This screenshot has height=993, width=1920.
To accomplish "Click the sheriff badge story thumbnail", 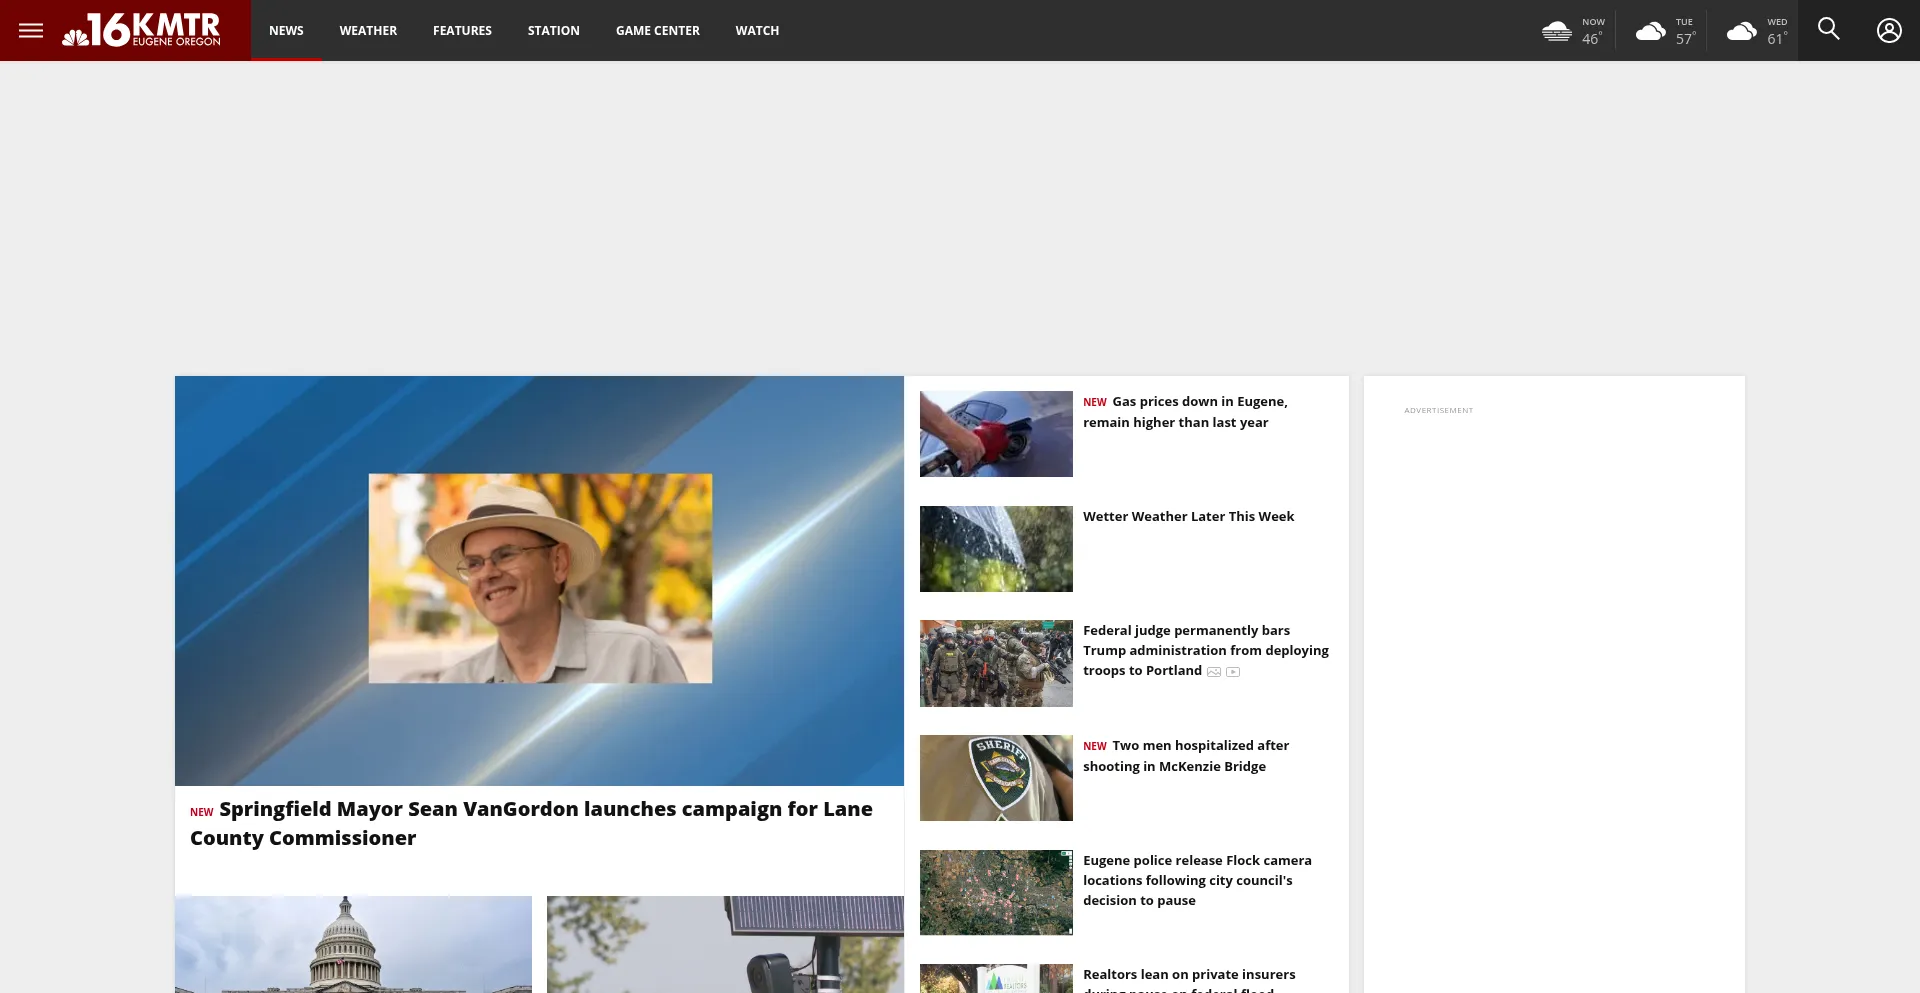I will coord(996,778).
